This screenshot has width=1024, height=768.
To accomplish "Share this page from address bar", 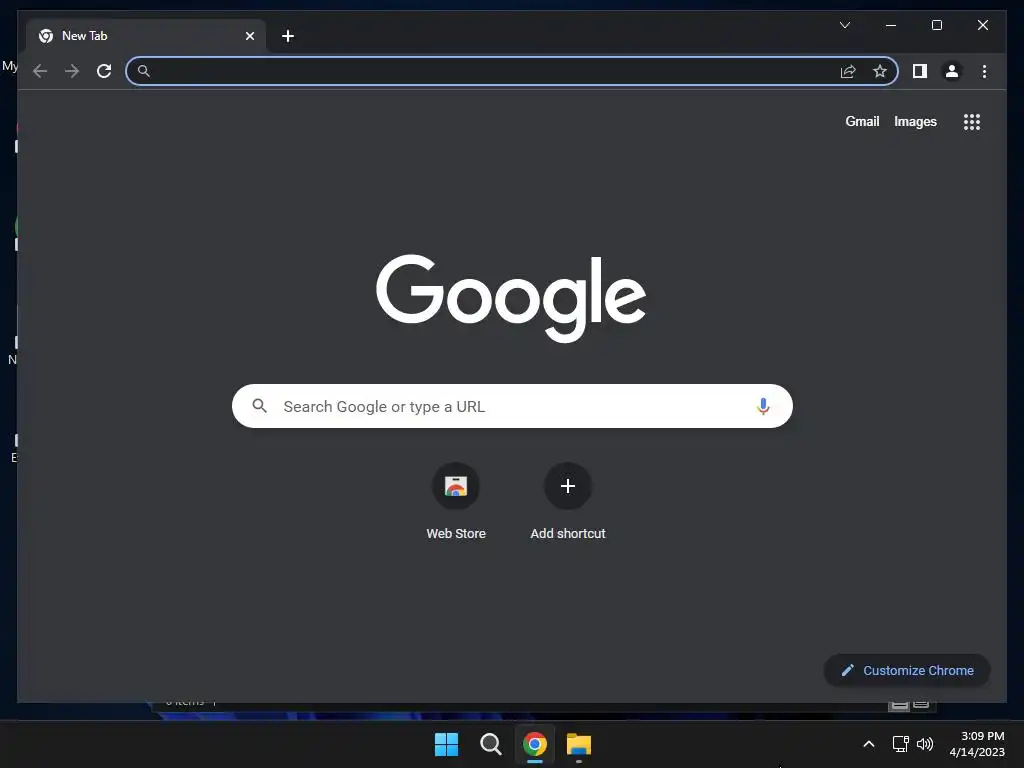I will click(x=848, y=71).
